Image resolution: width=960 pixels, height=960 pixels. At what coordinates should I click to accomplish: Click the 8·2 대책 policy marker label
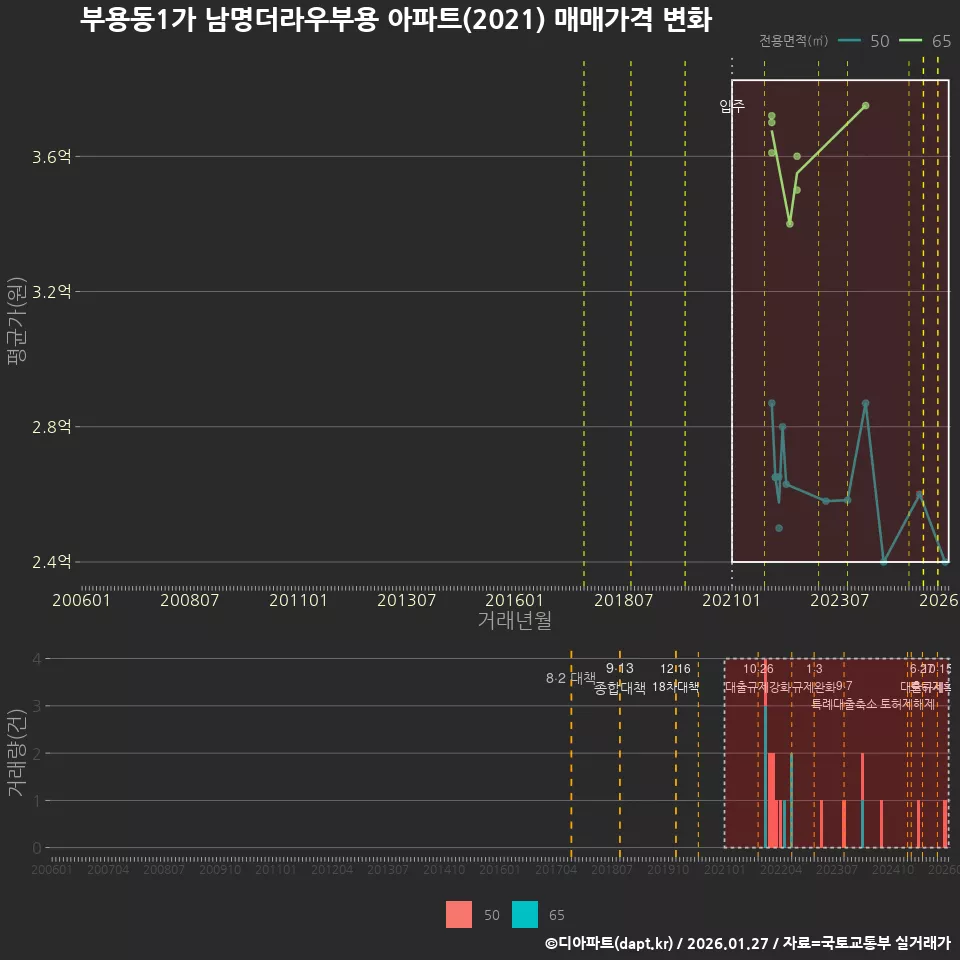571,678
